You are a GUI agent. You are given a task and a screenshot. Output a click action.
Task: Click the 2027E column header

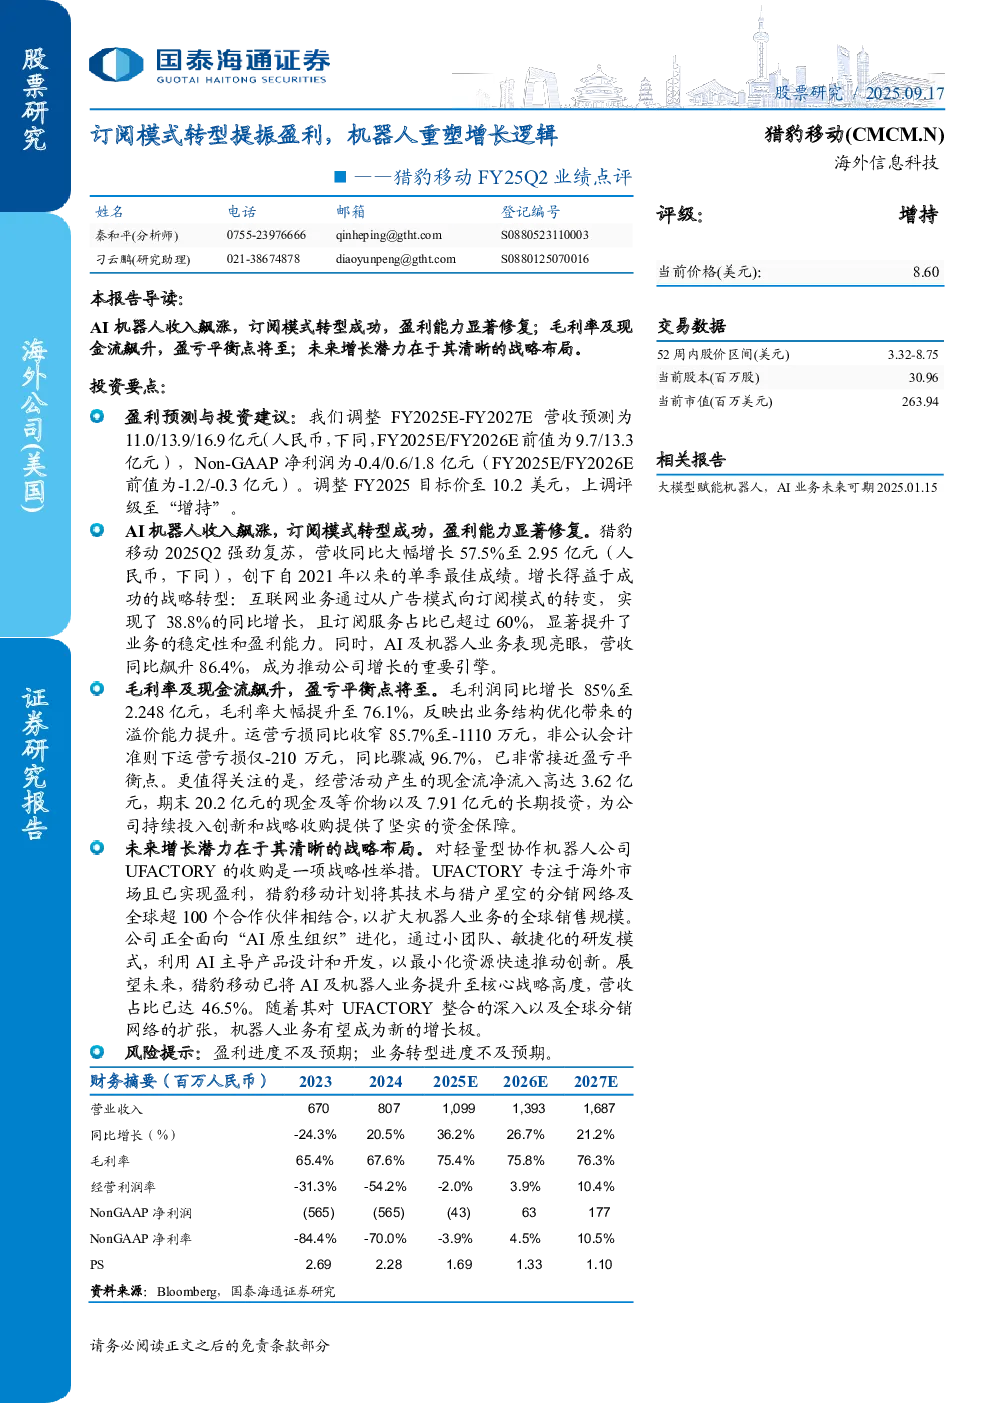tap(596, 1082)
